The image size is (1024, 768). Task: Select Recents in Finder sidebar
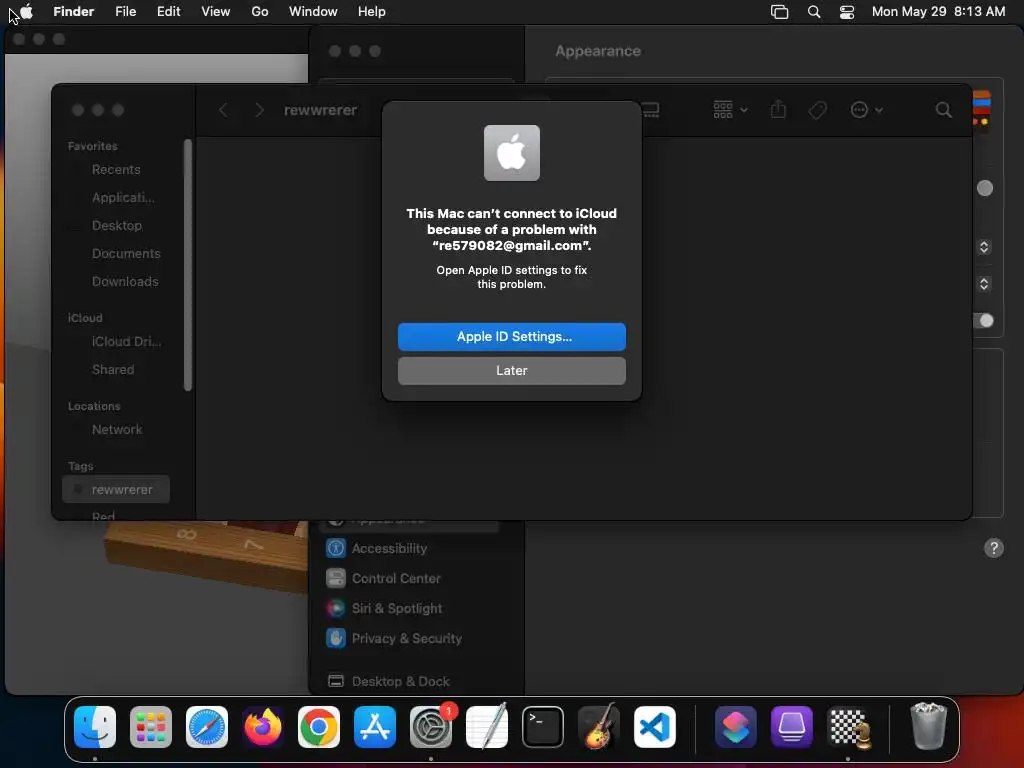pyautogui.click(x=116, y=170)
